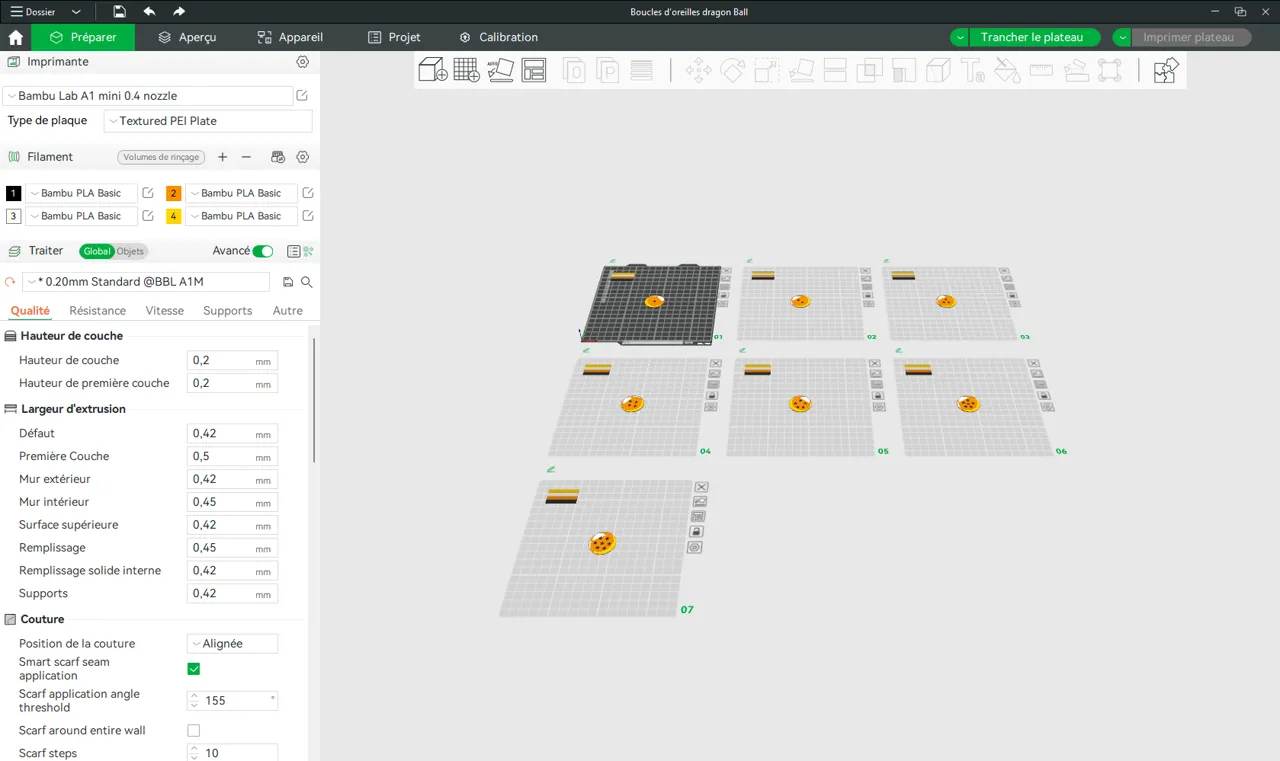Edit the Bambu Lab A1 mini printer preset
This screenshot has height=761, width=1280.
tap(302, 96)
